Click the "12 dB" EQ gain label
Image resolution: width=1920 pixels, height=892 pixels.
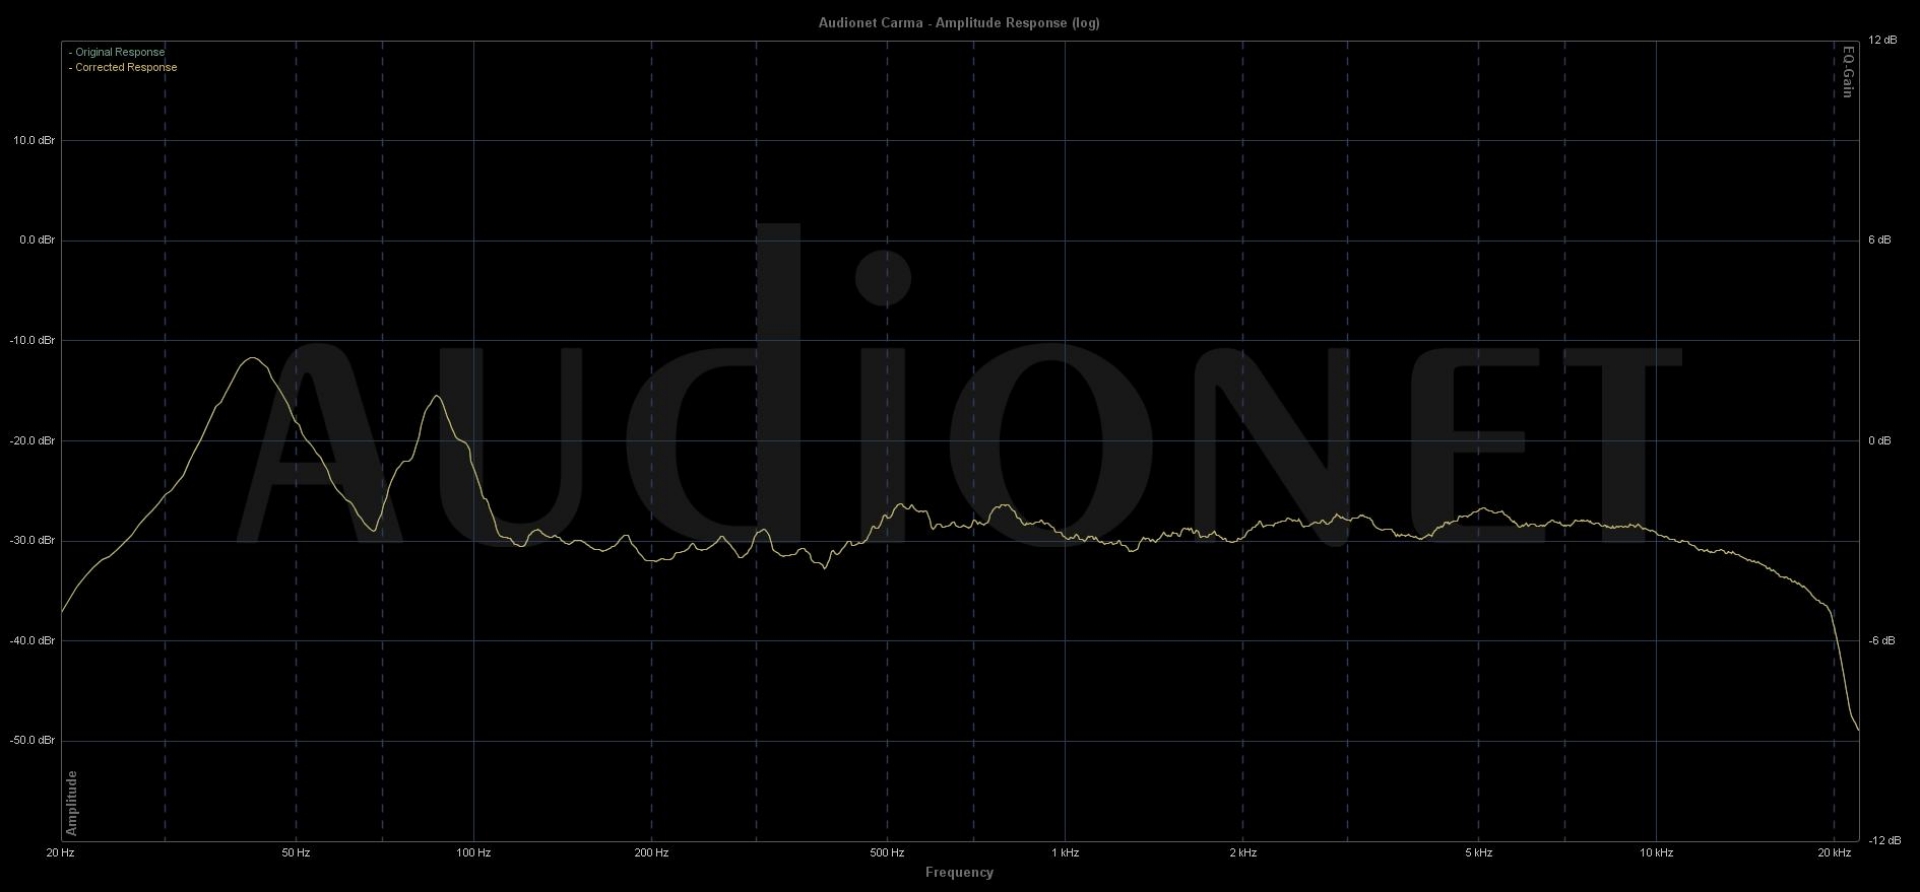coord(1882,40)
